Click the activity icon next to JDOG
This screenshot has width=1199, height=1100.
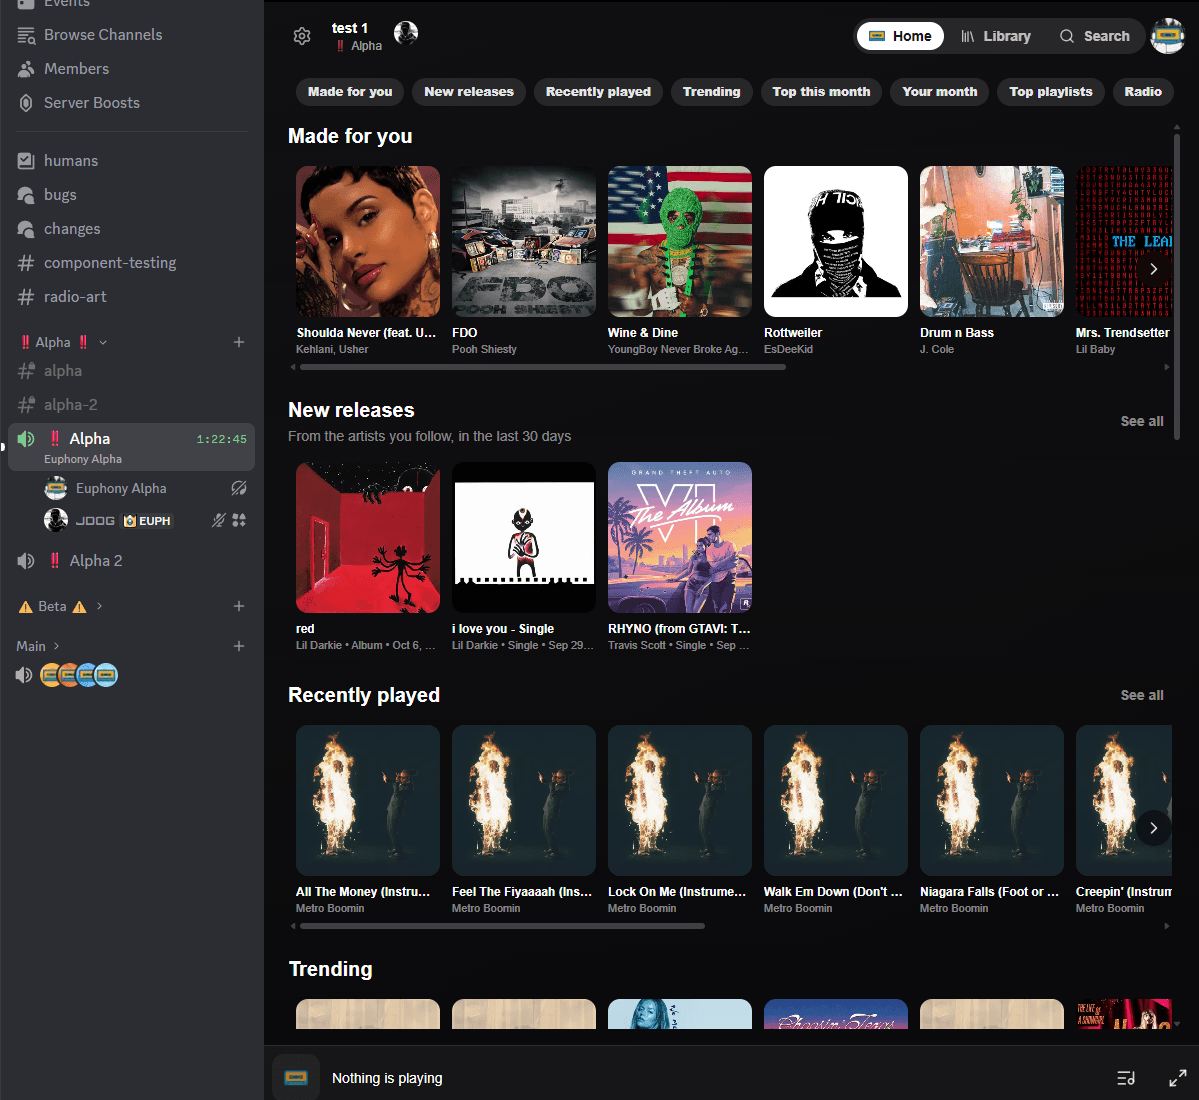(x=239, y=521)
